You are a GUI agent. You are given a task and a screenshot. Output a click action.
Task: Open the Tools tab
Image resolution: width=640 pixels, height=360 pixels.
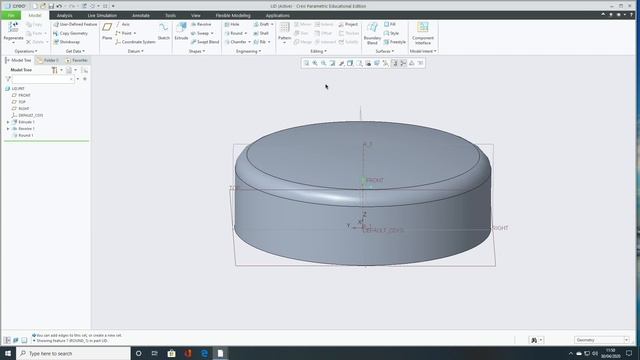tap(171, 16)
